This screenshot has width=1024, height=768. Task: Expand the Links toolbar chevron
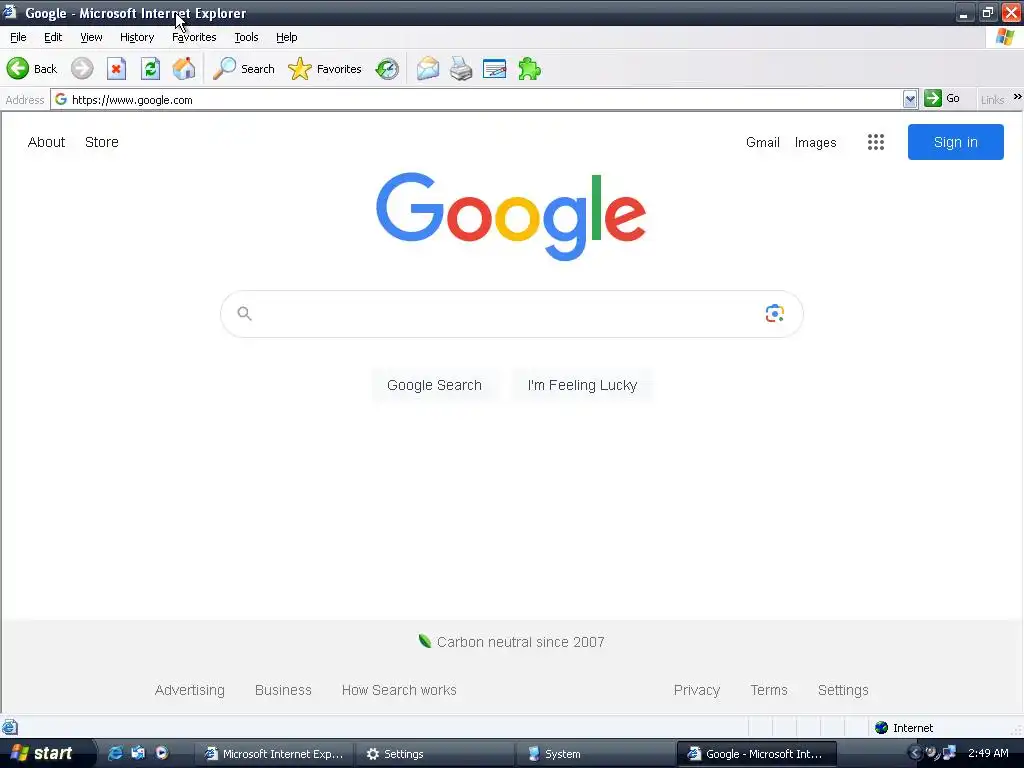pos(1017,97)
